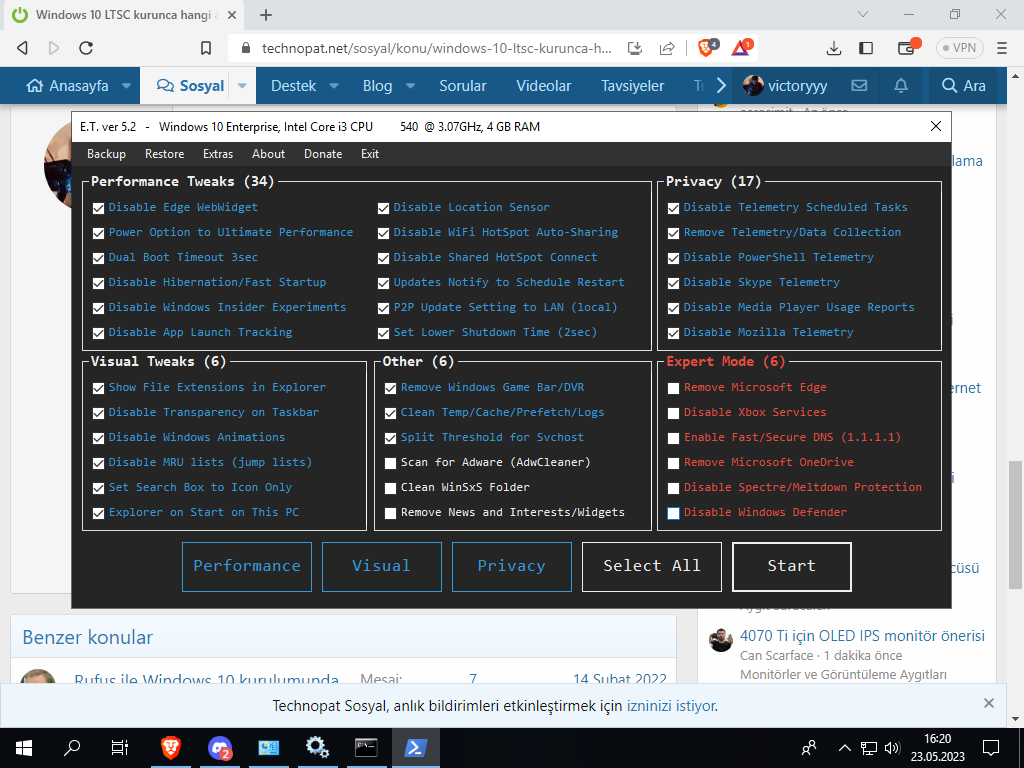Viewport: 1024px width, 768px height.
Task: Click the Start button in E.T.
Action: (x=792, y=567)
